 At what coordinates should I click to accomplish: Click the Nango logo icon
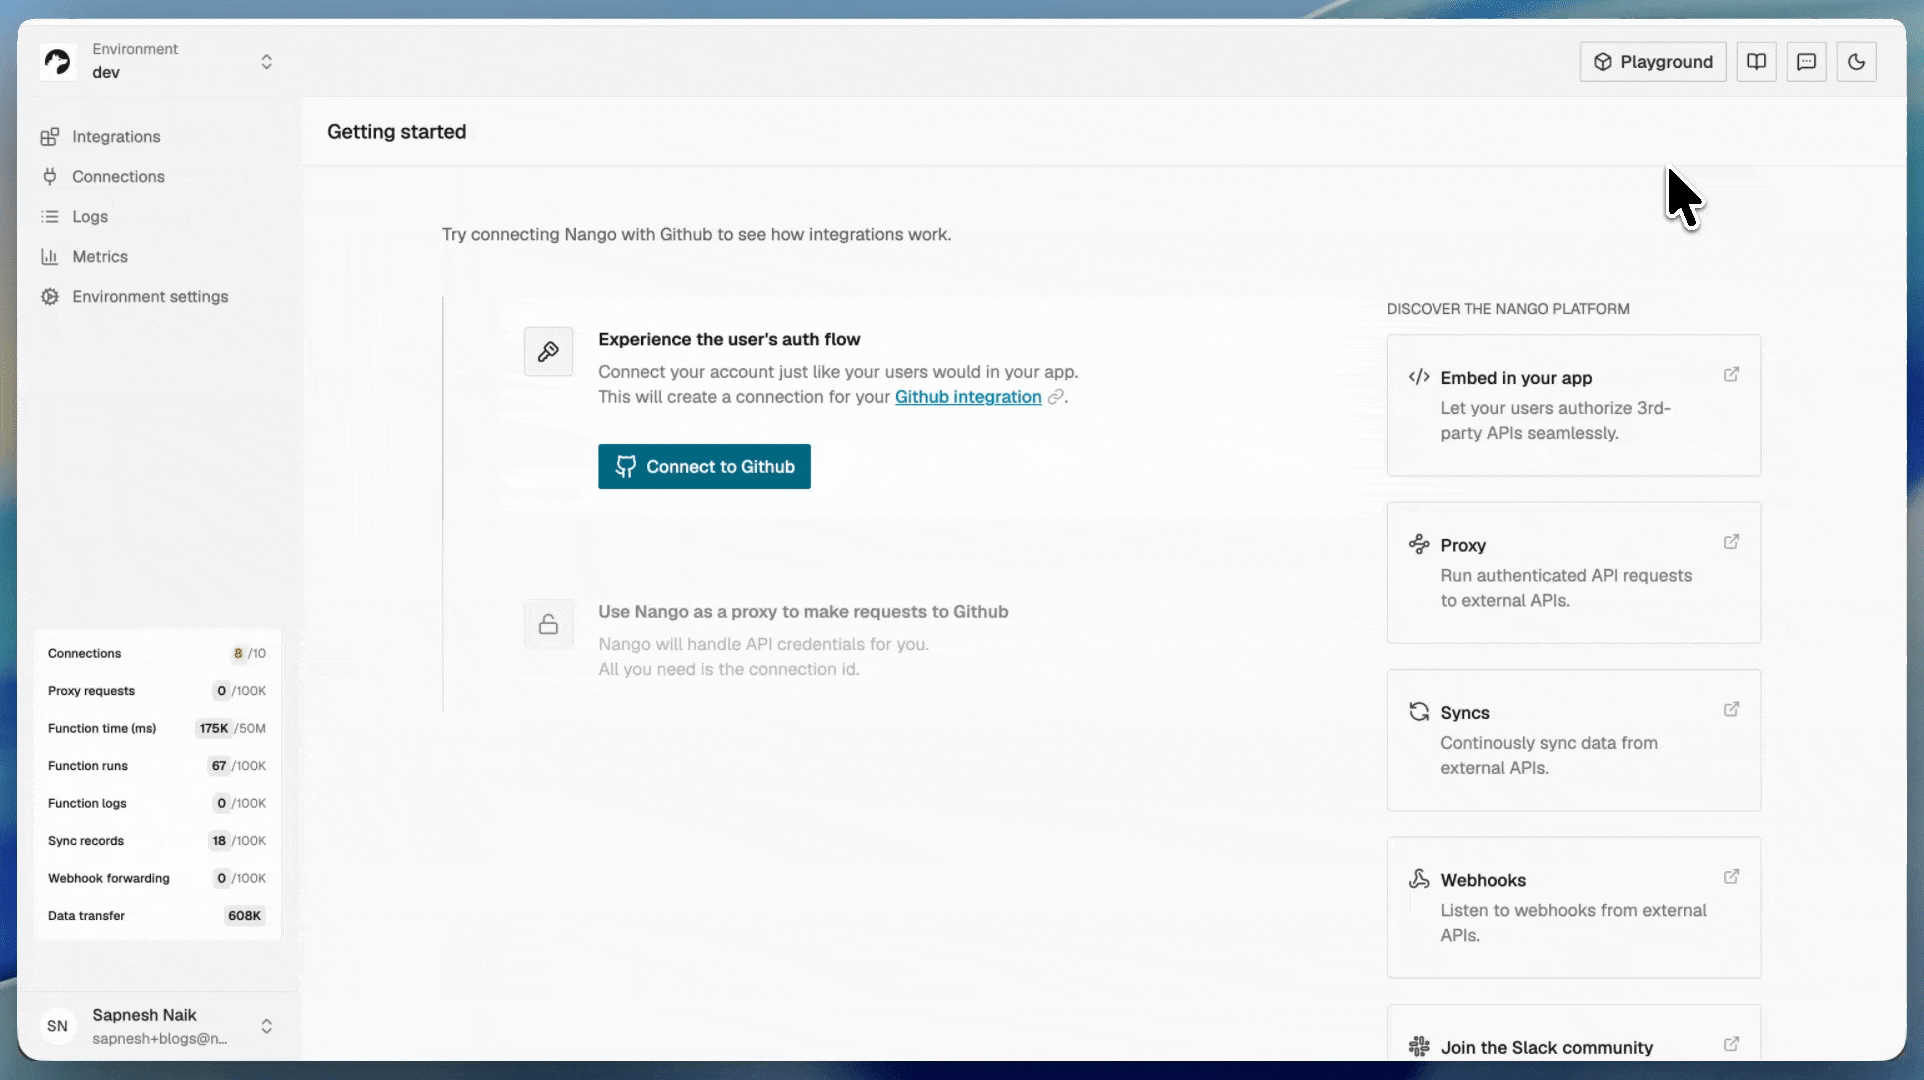click(58, 62)
